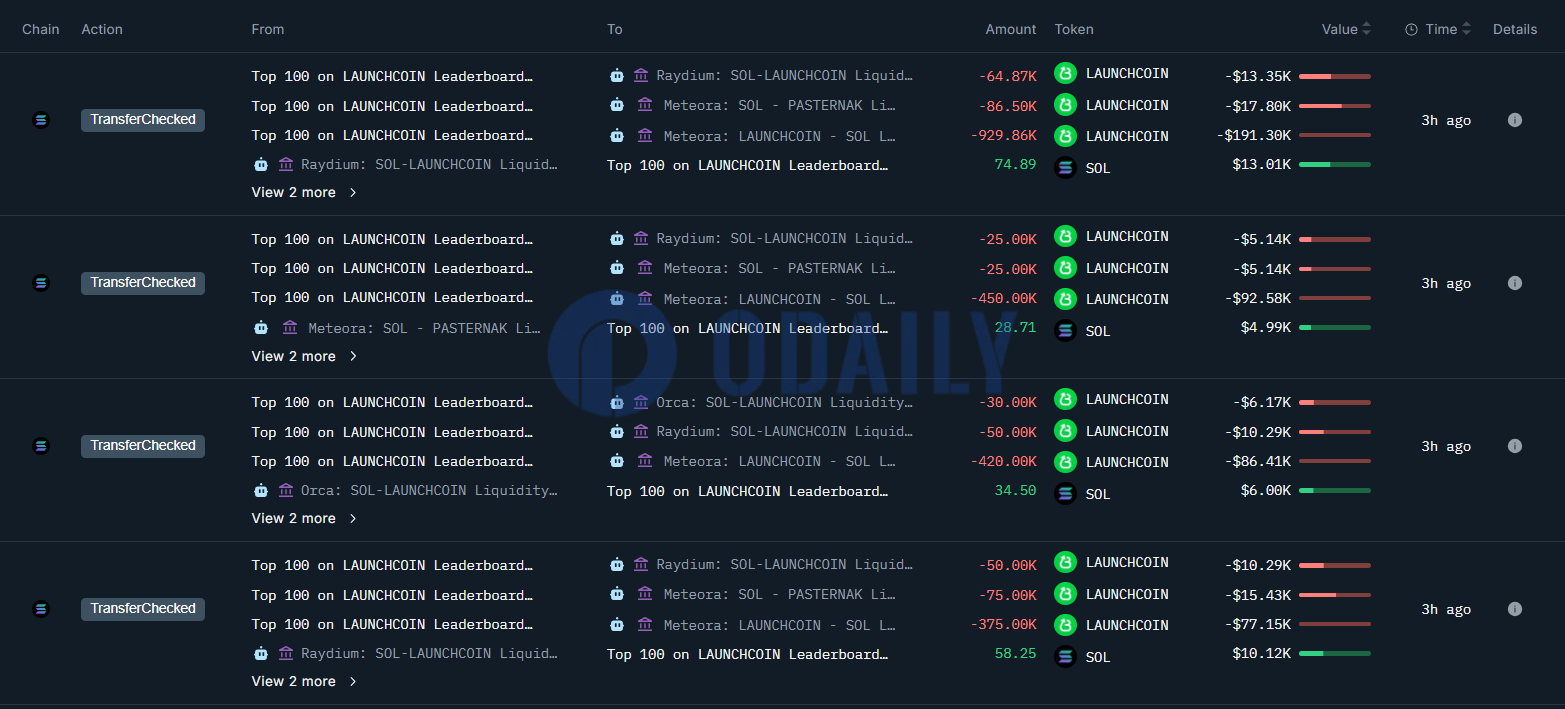Expand View 2 more in Orca transaction
The width and height of the screenshot is (1565, 709).
[x=304, y=518]
